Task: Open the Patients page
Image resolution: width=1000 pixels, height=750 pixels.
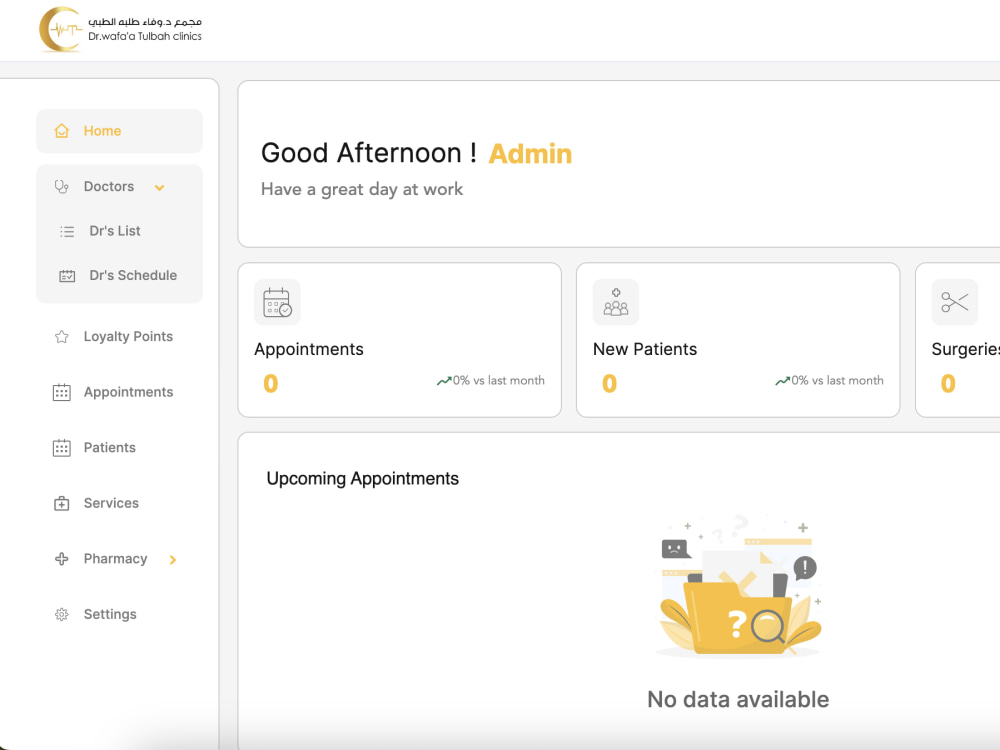Action: point(110,448)
